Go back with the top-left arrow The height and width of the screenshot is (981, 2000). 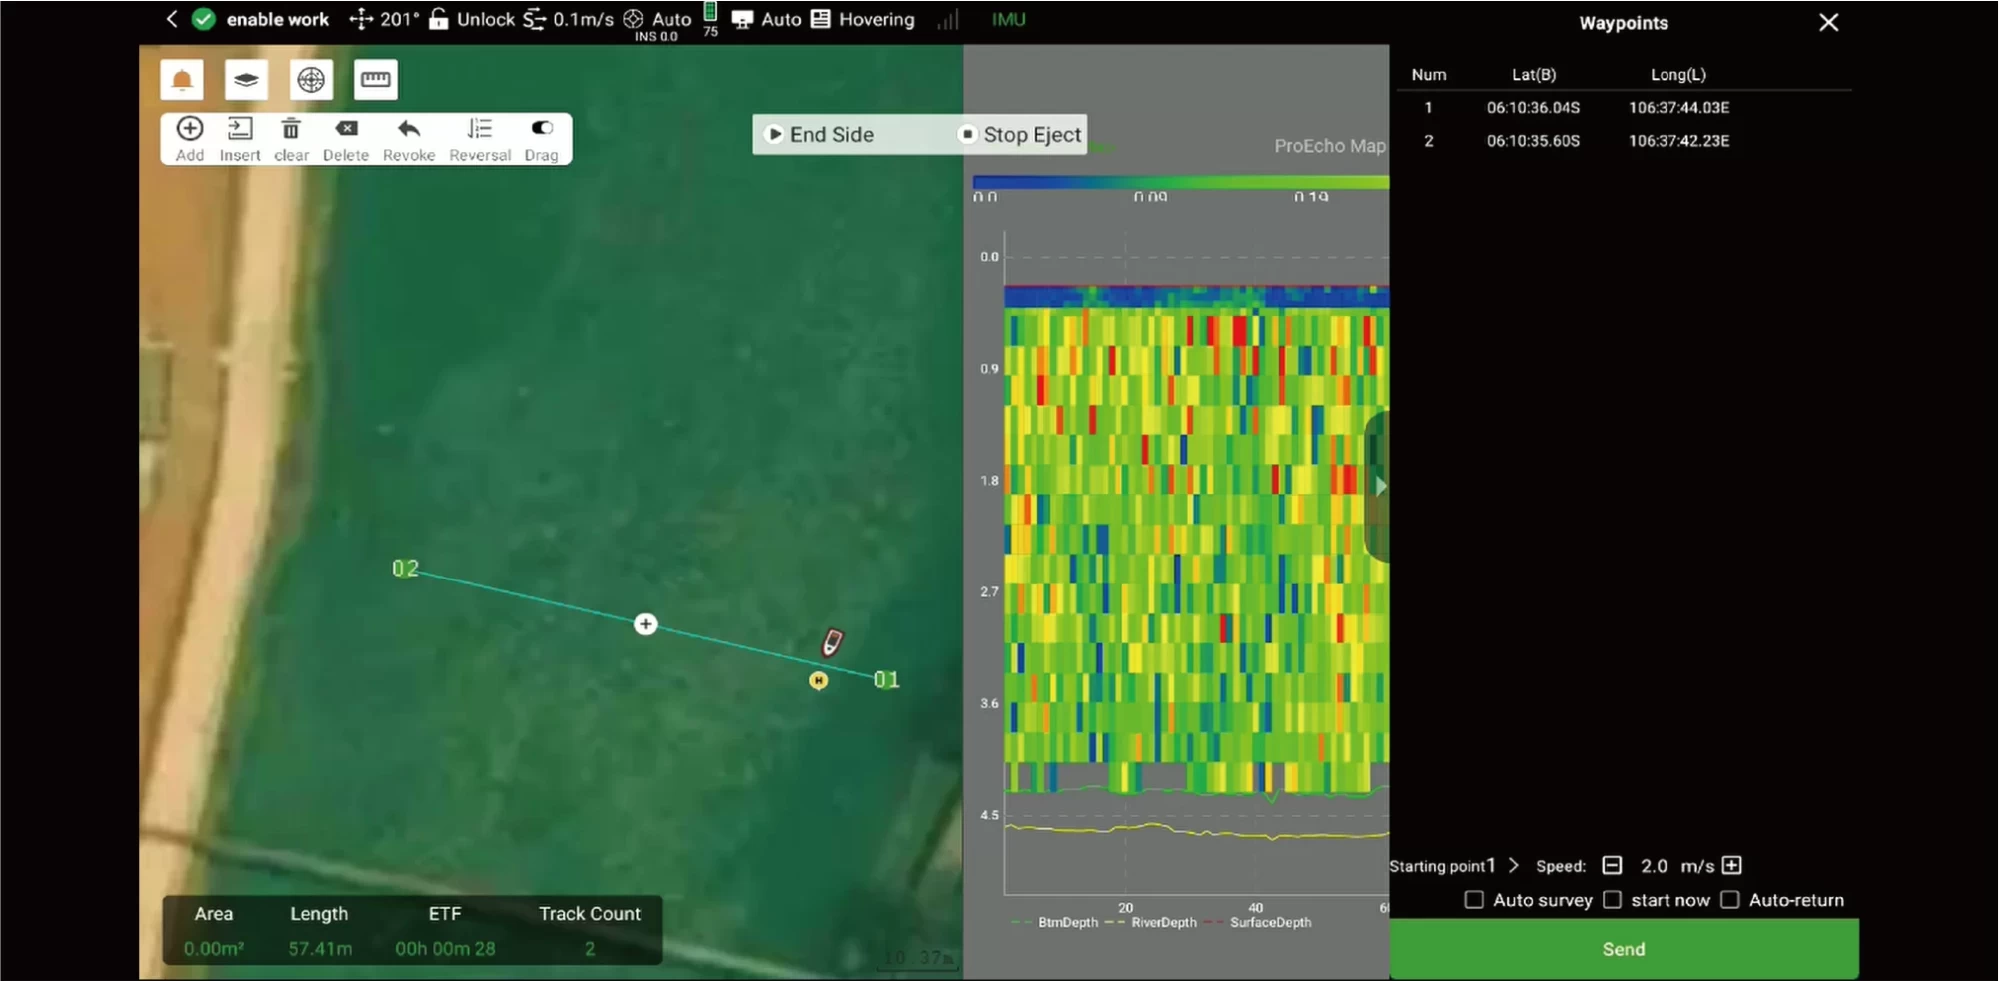pos(172,19)
